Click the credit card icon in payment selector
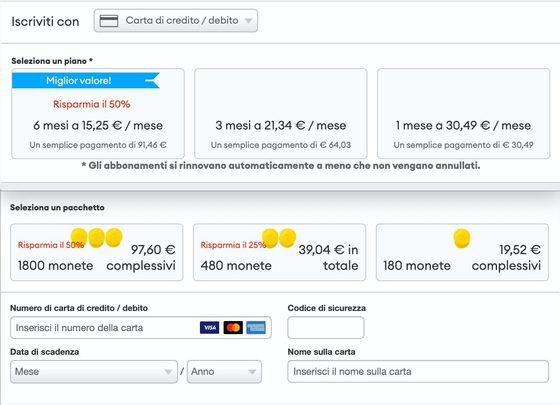 (109, 21)
